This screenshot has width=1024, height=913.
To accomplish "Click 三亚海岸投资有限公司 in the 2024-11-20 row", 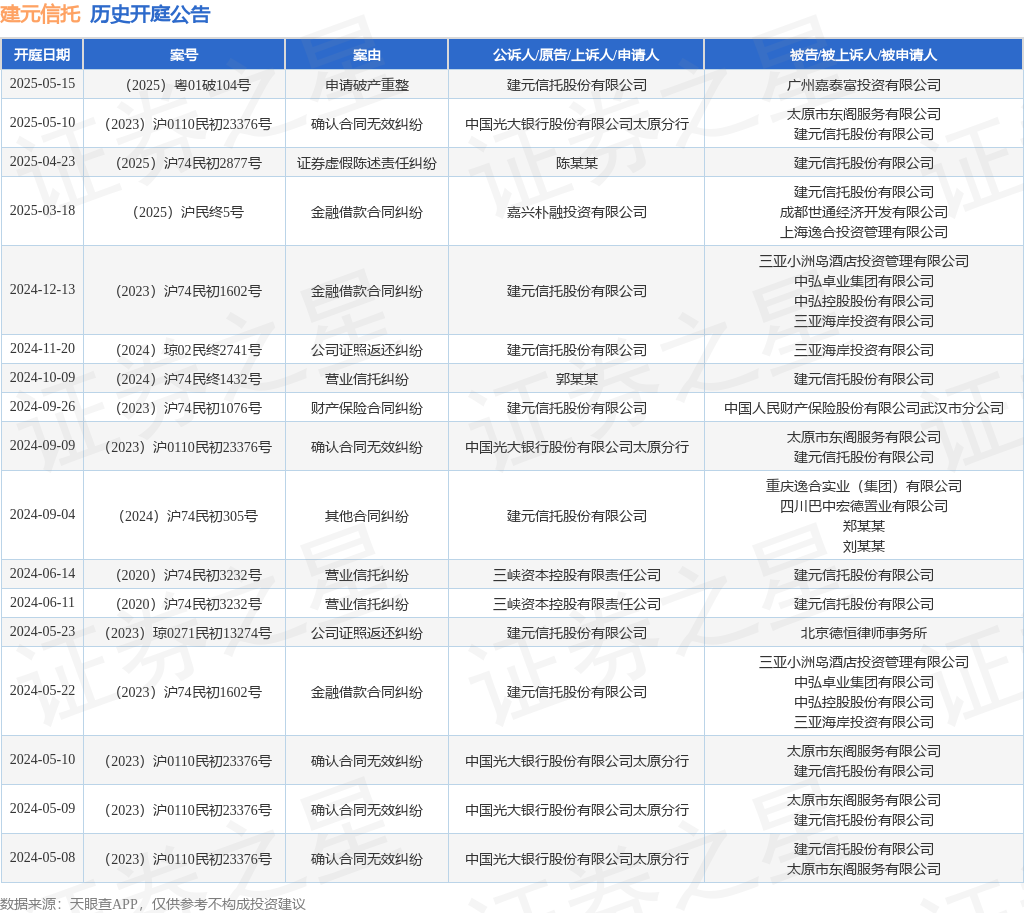I will point(863,350).
